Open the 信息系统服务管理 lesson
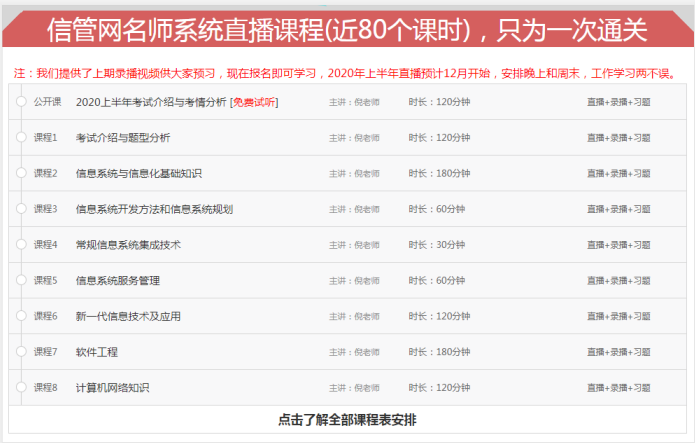The width and height of the screenshot is (695, 443). click(118, 280)
